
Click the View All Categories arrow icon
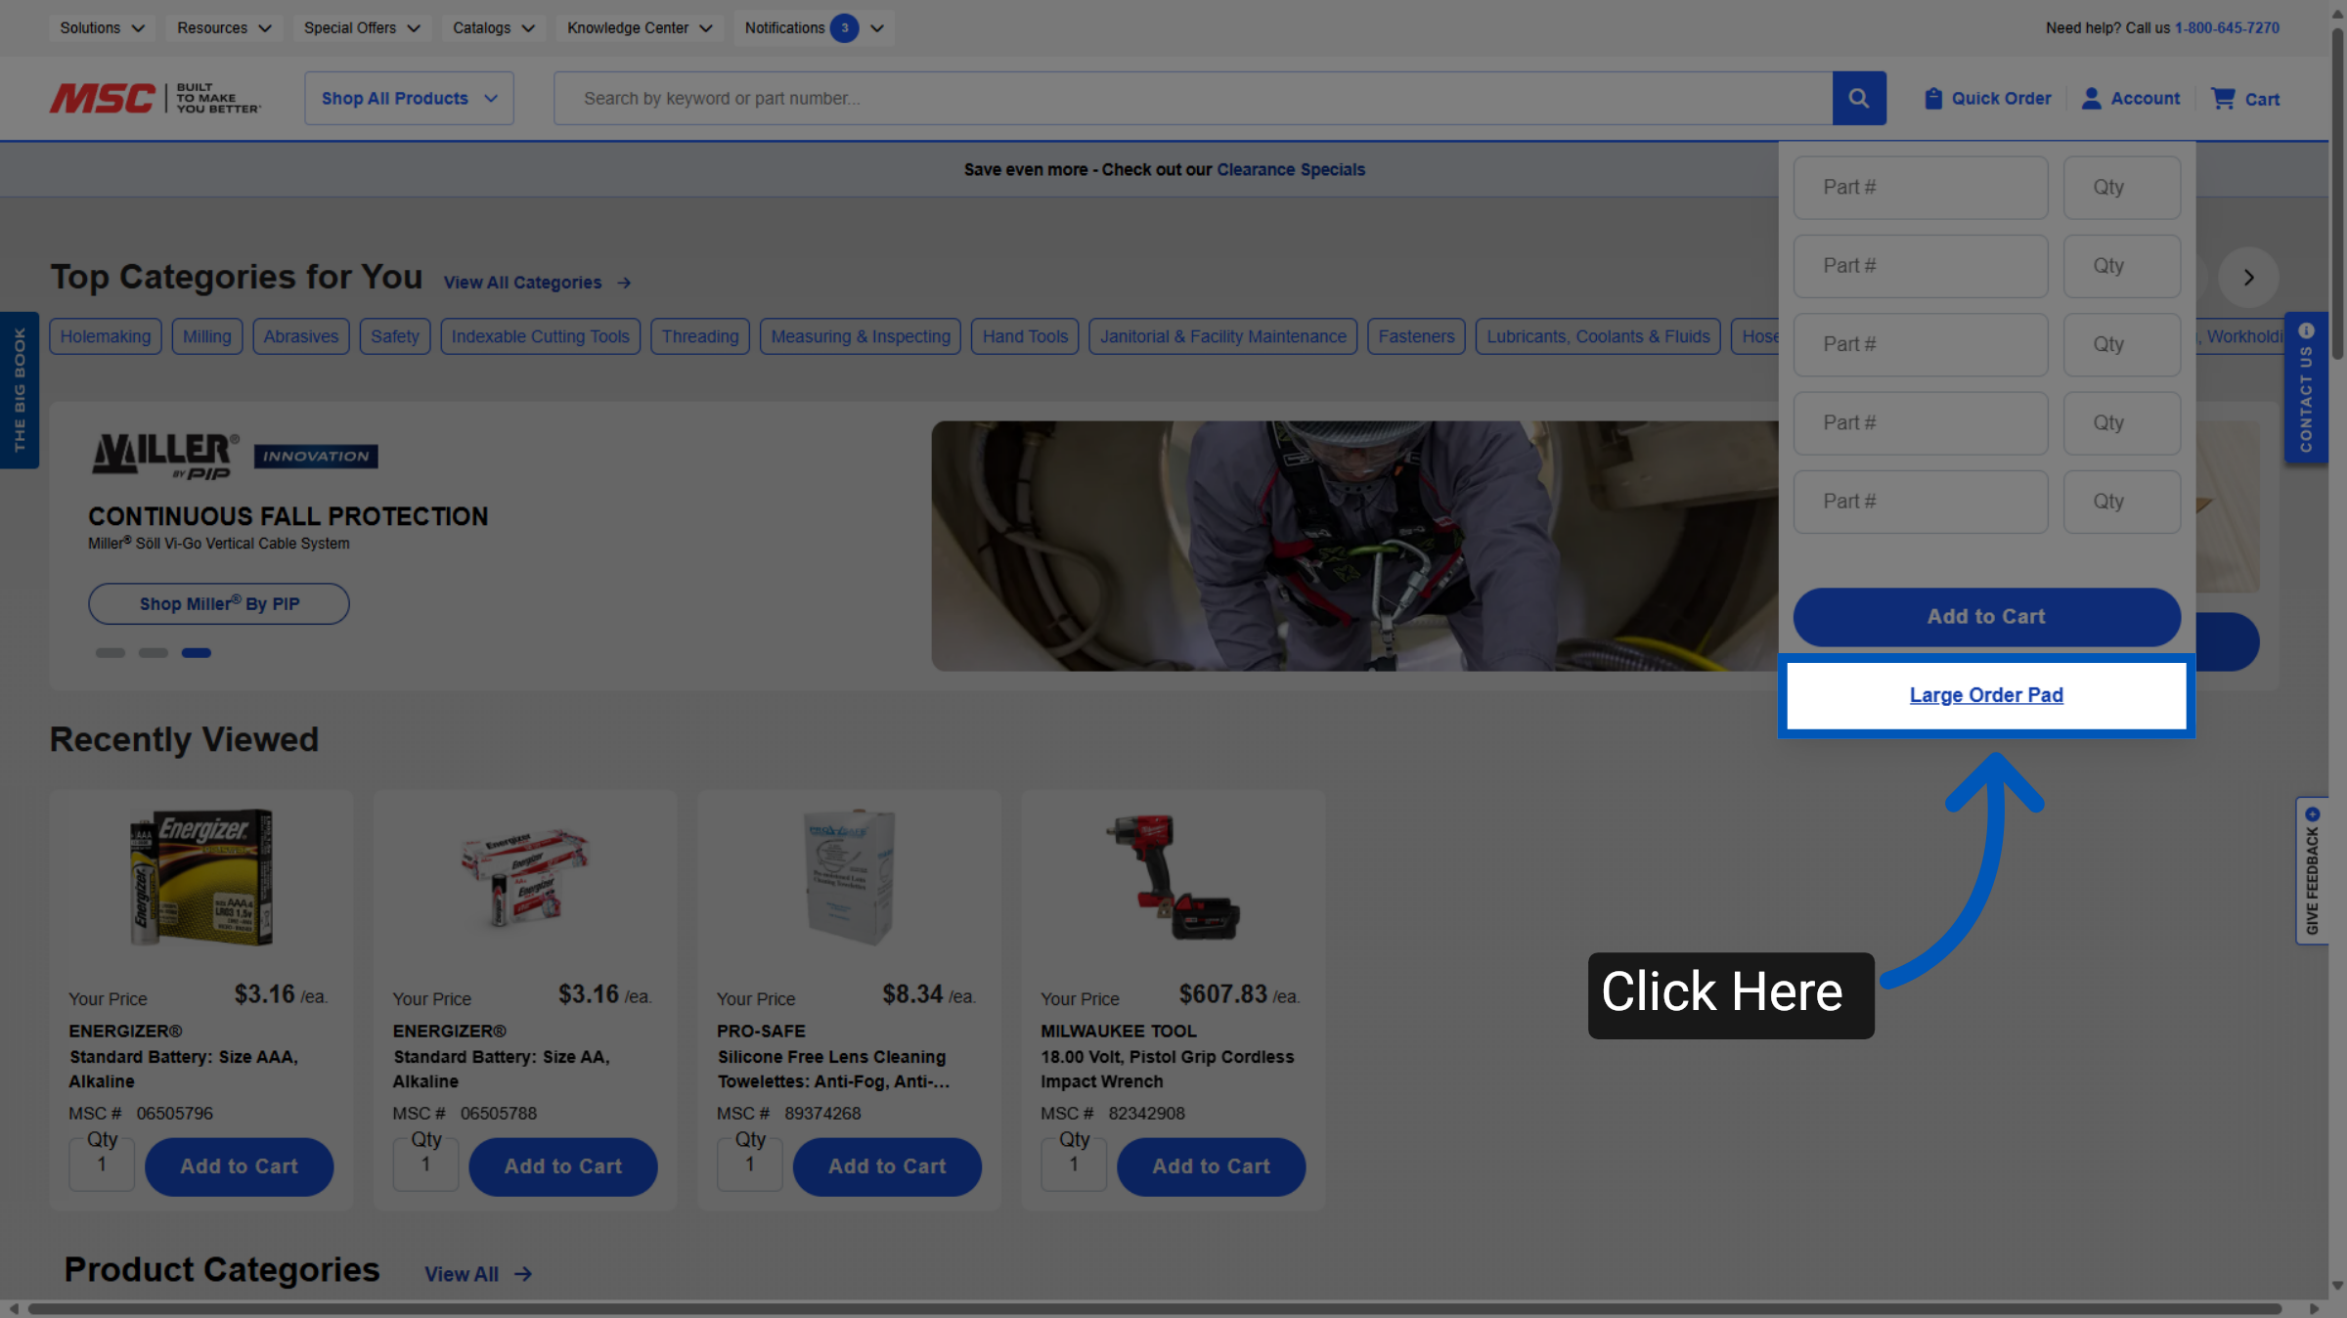click(624, 283)
